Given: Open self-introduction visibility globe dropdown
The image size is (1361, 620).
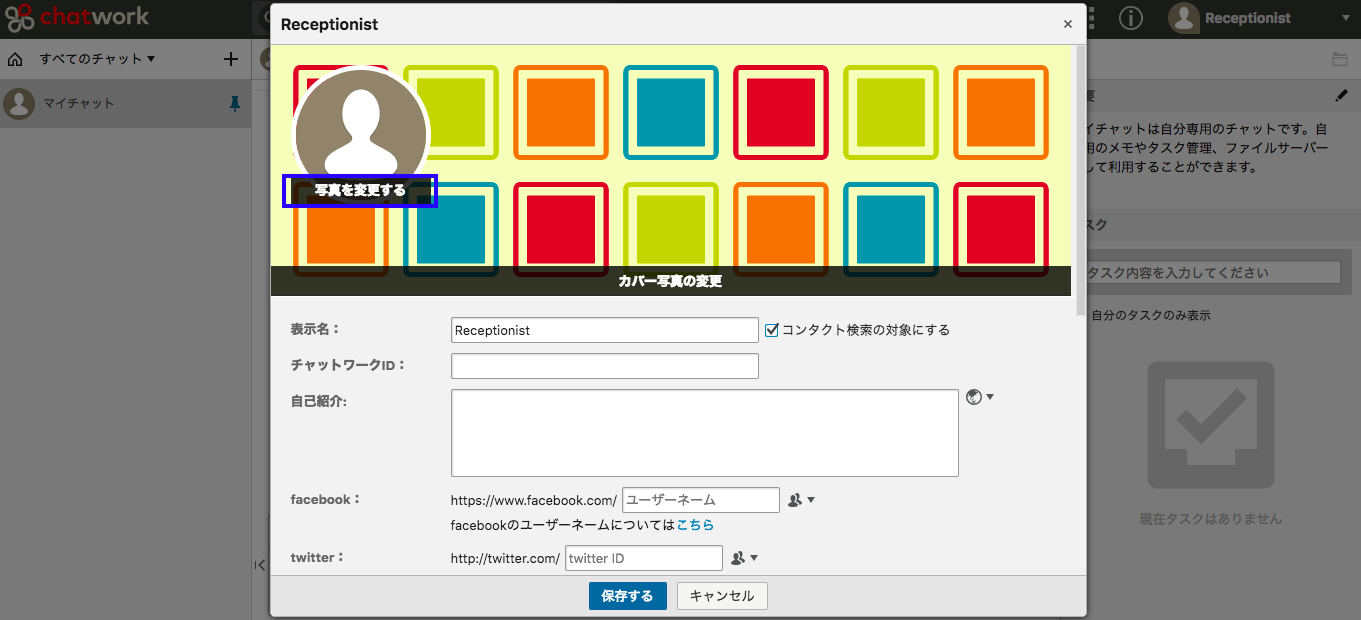Looking at the screenshot, I should coord(979,397).
